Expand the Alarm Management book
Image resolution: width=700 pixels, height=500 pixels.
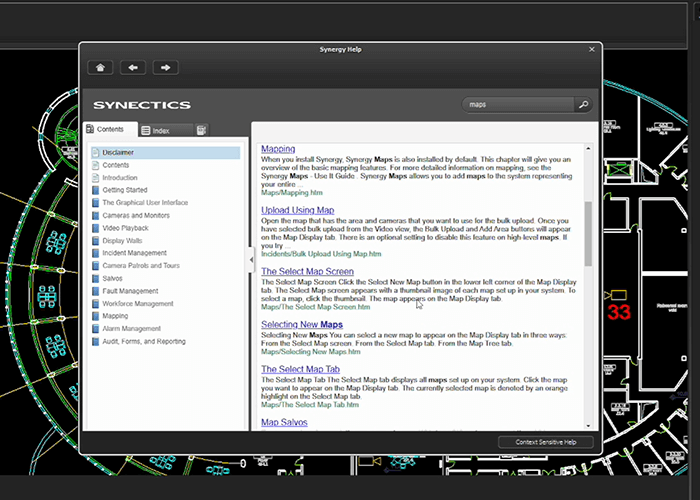point(131,329)
